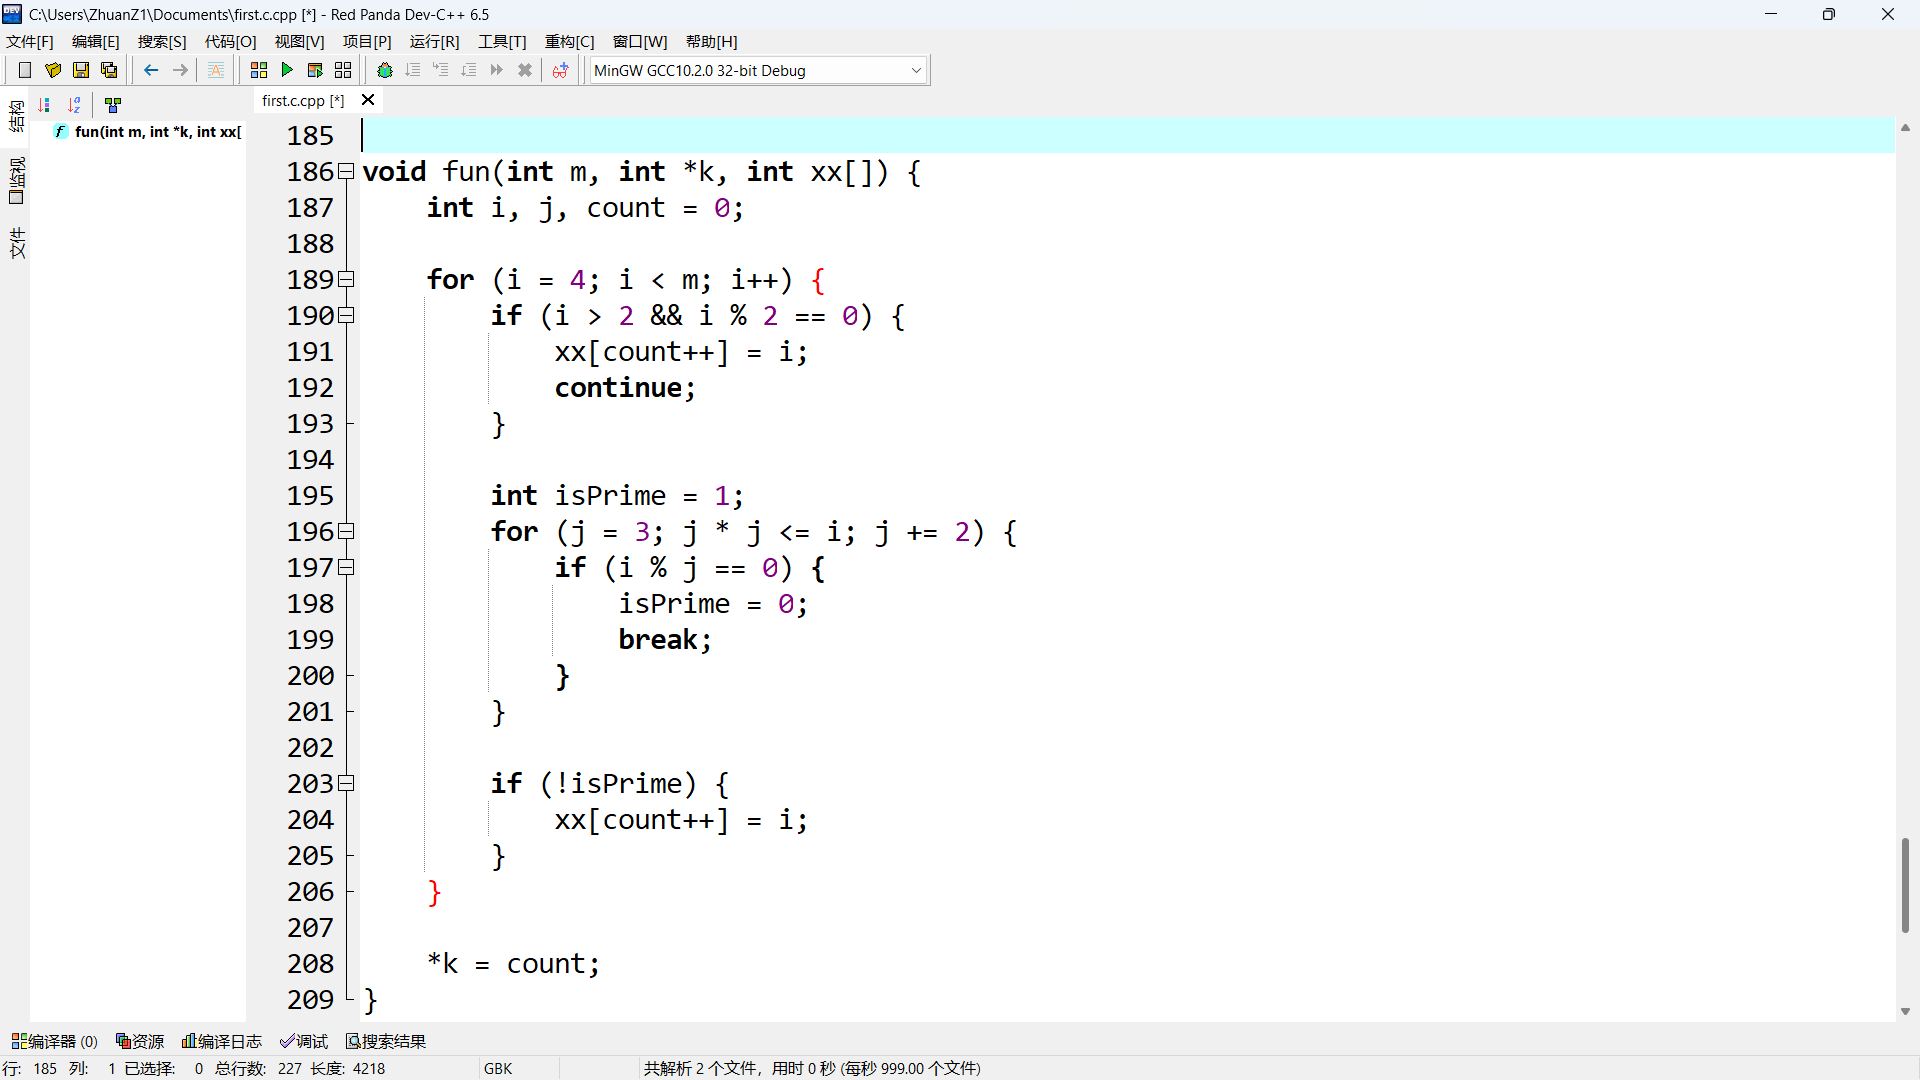Click the green Run program icon

pyautogui.click(x=287, y=70)
